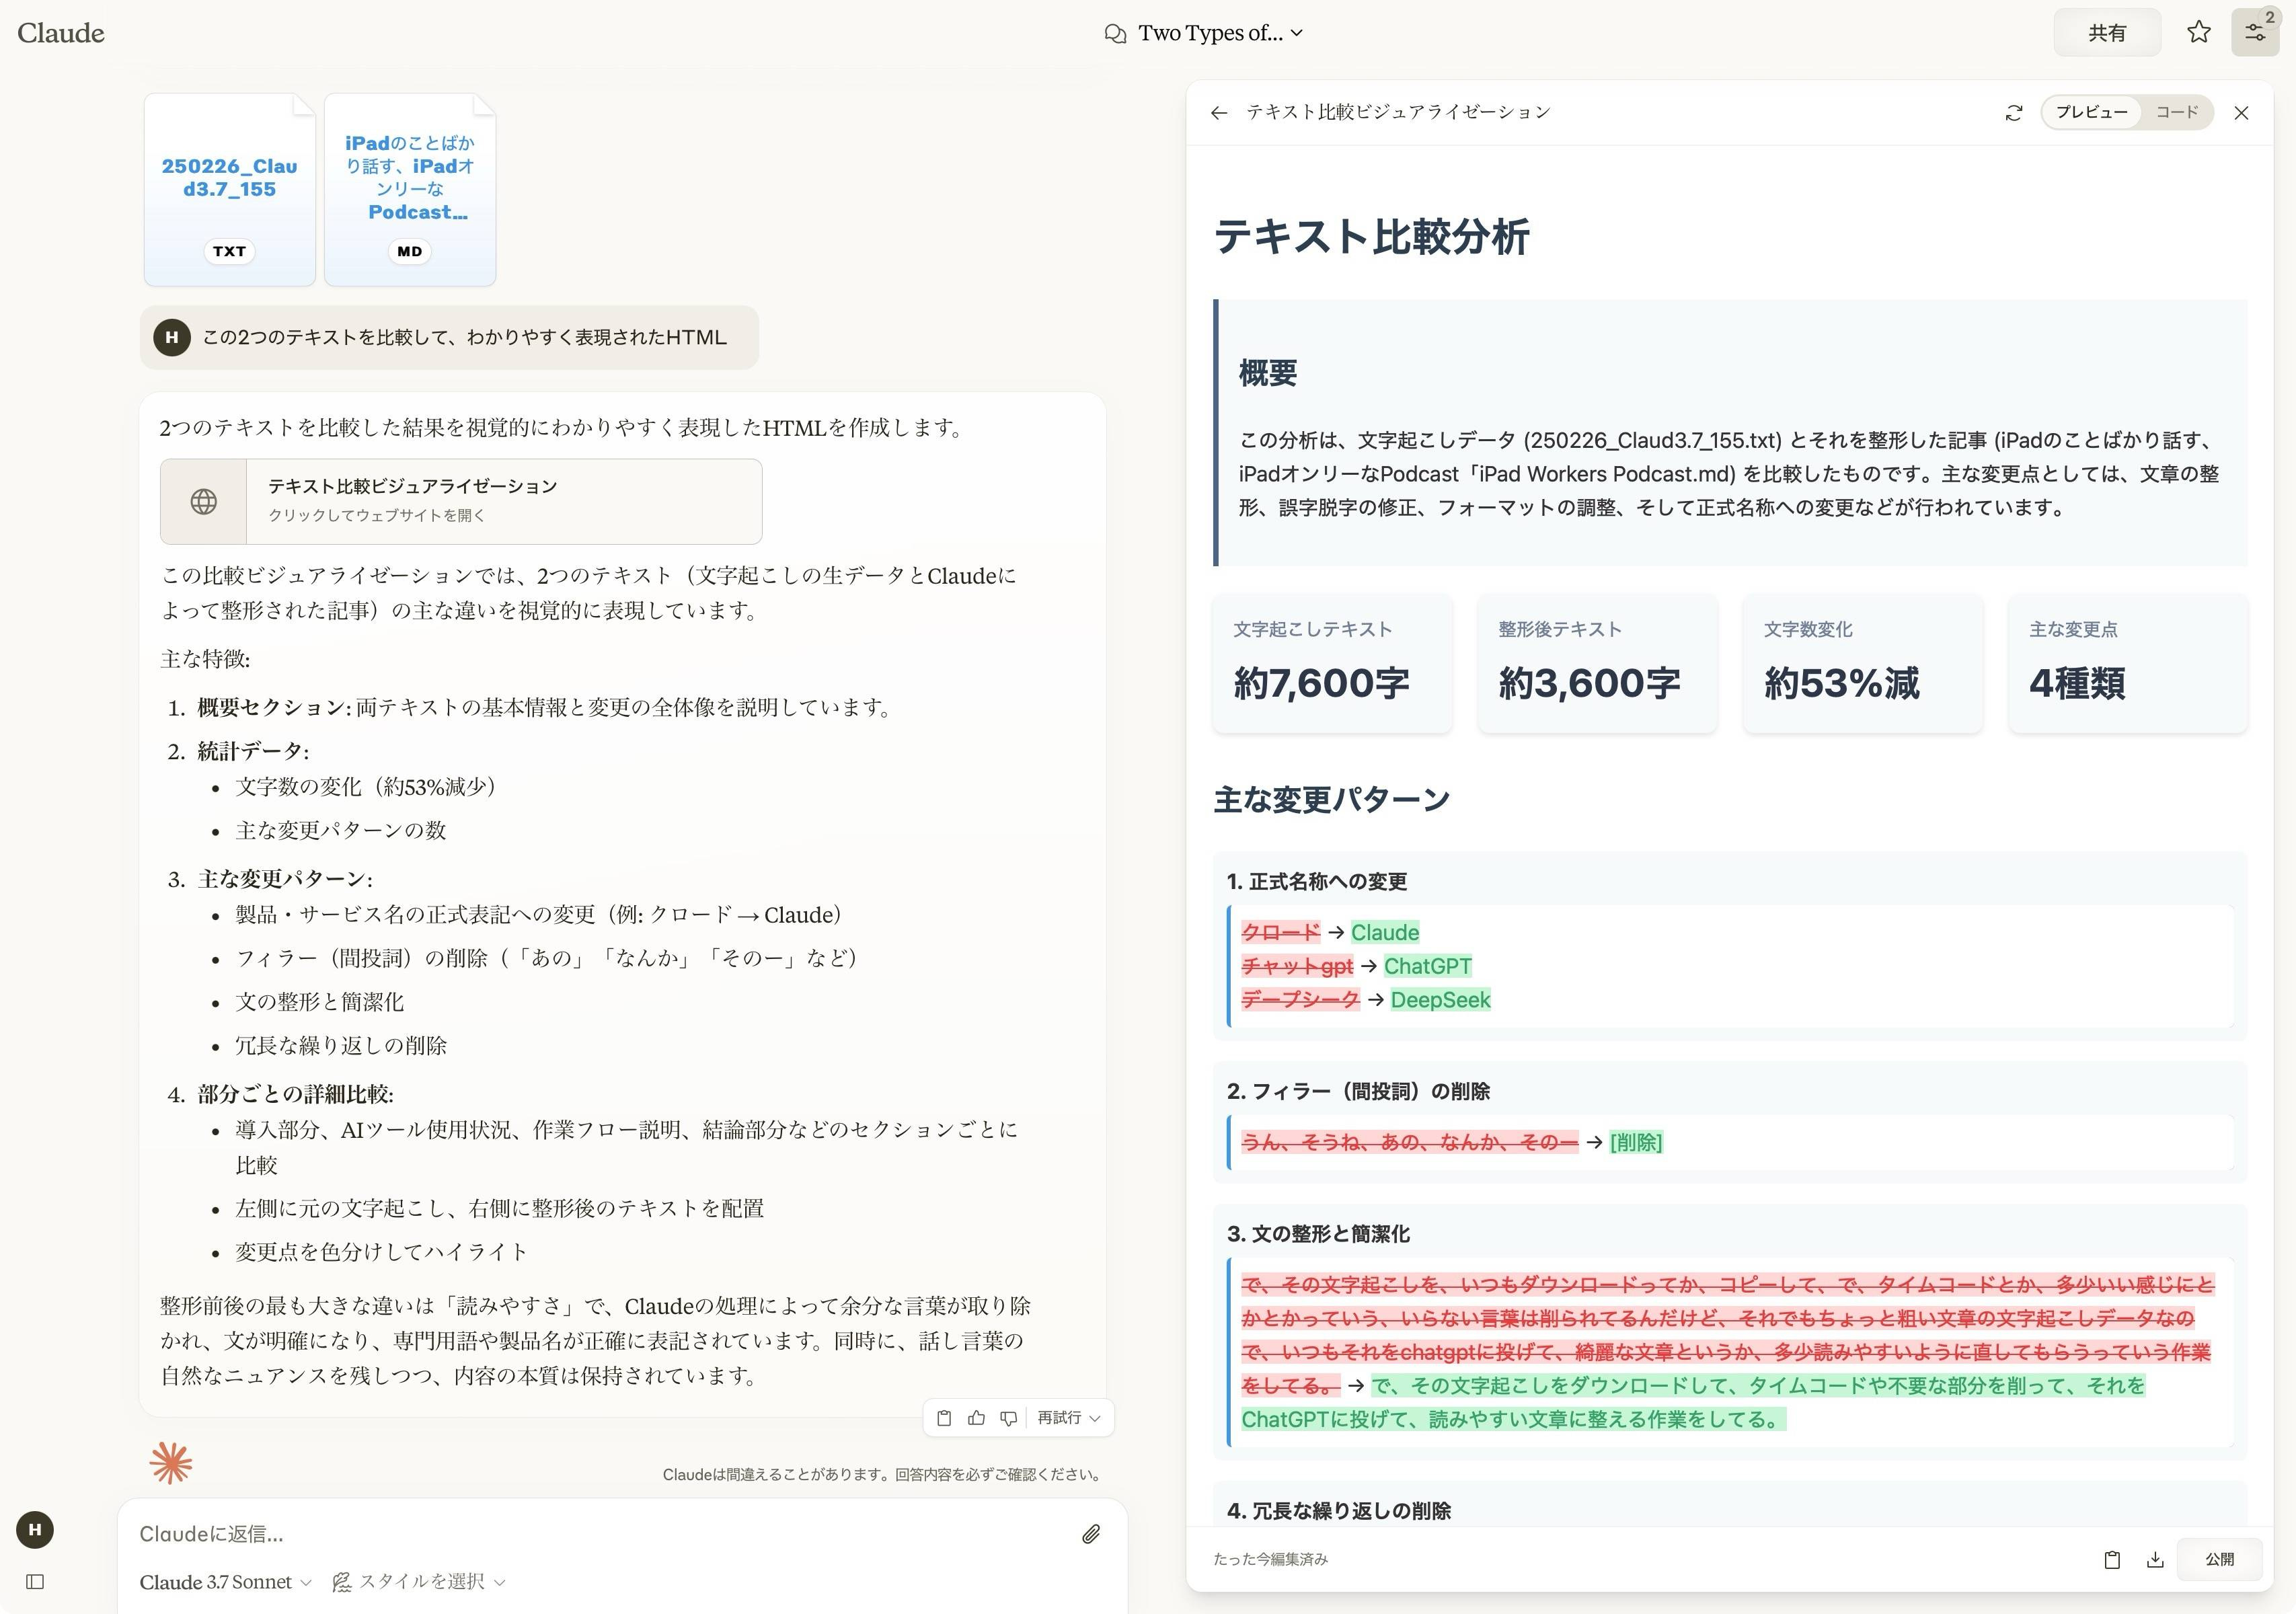
Task: Click the Claude logo home link
Action: [61, 33]
